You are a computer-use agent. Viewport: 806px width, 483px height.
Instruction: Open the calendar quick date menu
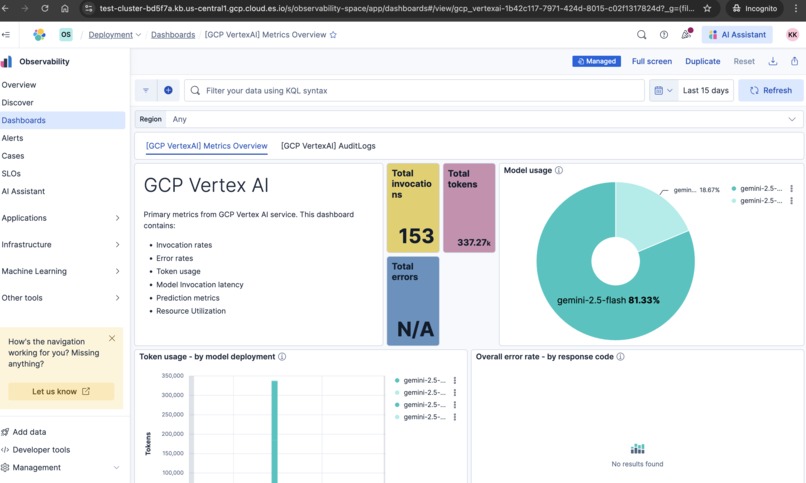point(663,90)
